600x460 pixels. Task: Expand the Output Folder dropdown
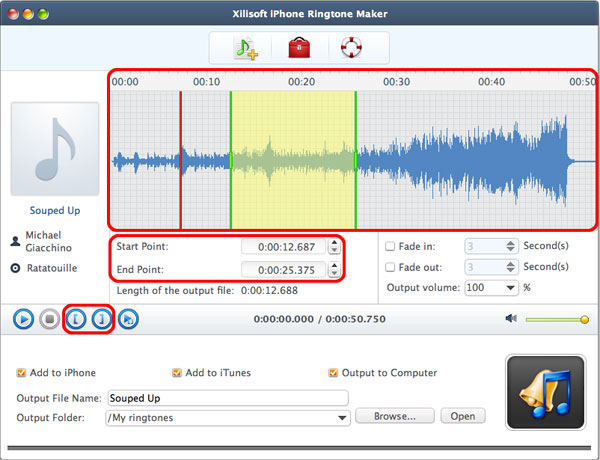[x=342, y=418]
